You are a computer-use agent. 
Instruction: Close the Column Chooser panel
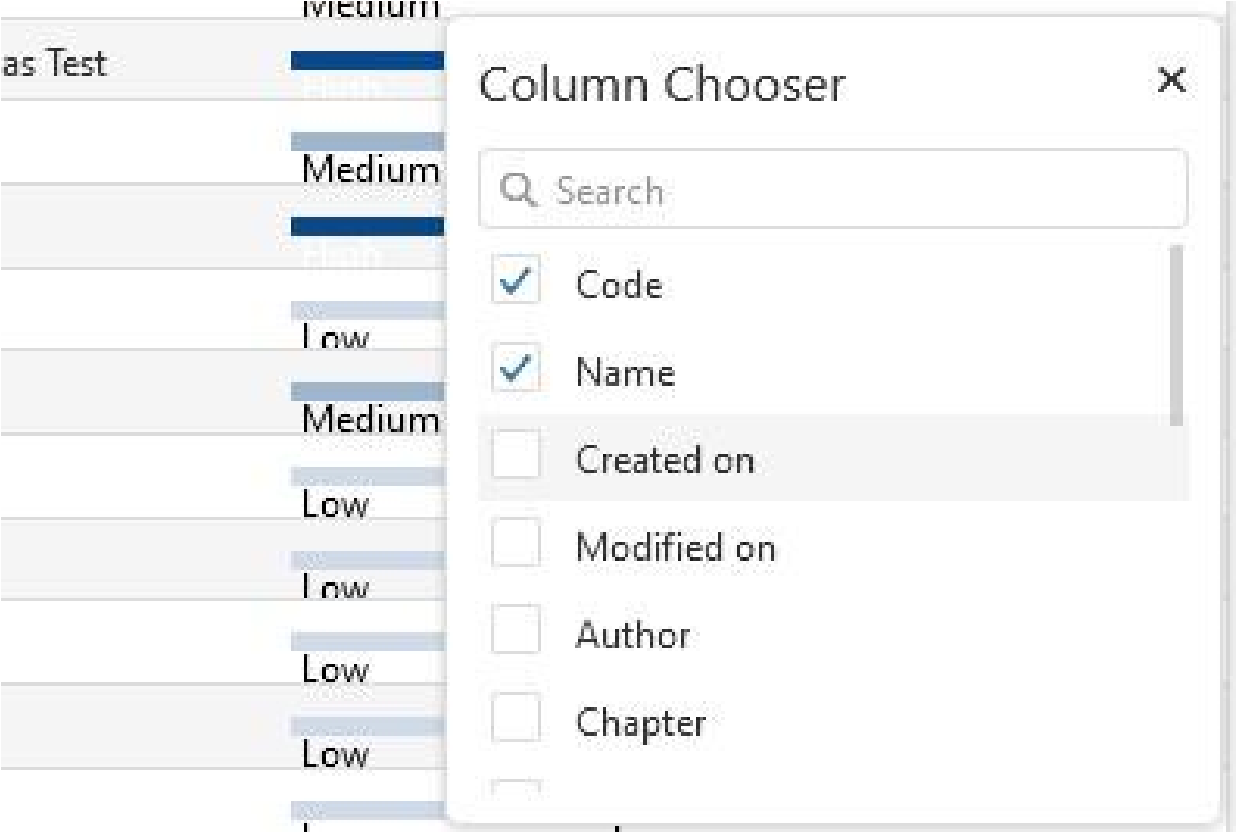(1171, 80)
